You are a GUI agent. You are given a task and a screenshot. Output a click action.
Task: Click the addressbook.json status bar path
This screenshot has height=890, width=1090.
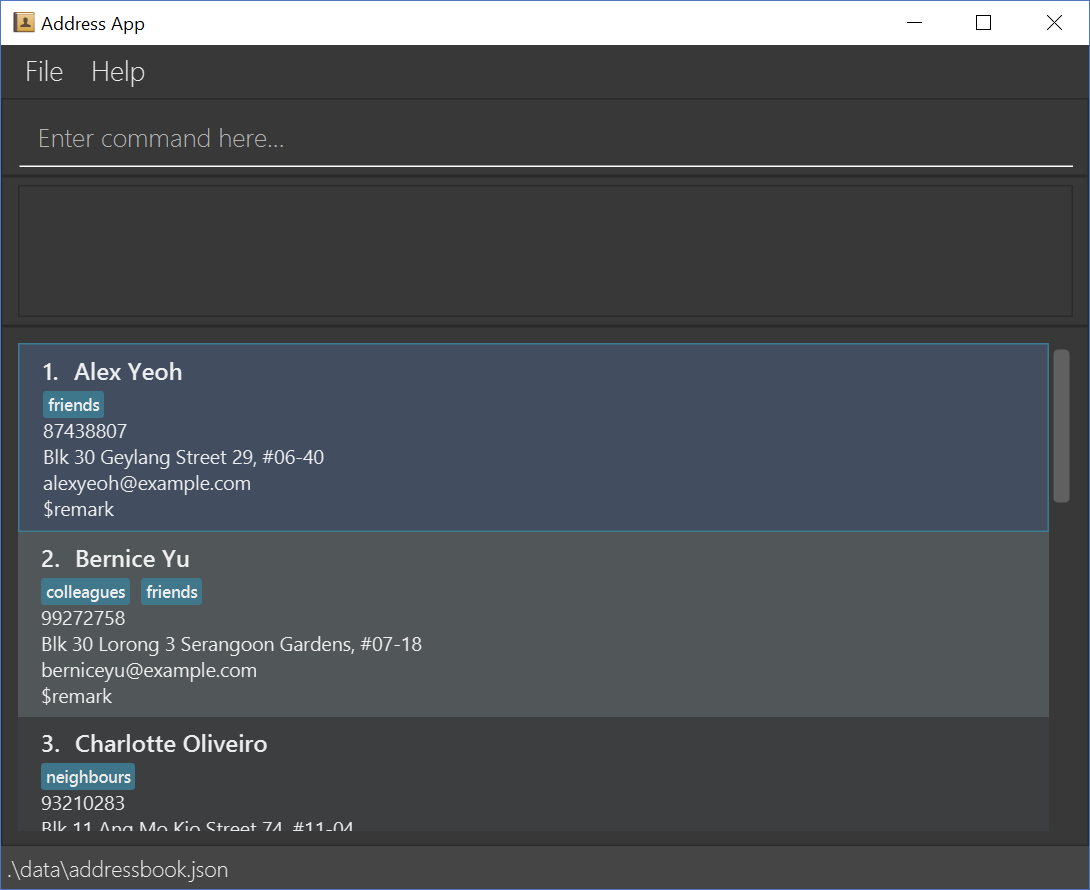(x=118, y=869)
